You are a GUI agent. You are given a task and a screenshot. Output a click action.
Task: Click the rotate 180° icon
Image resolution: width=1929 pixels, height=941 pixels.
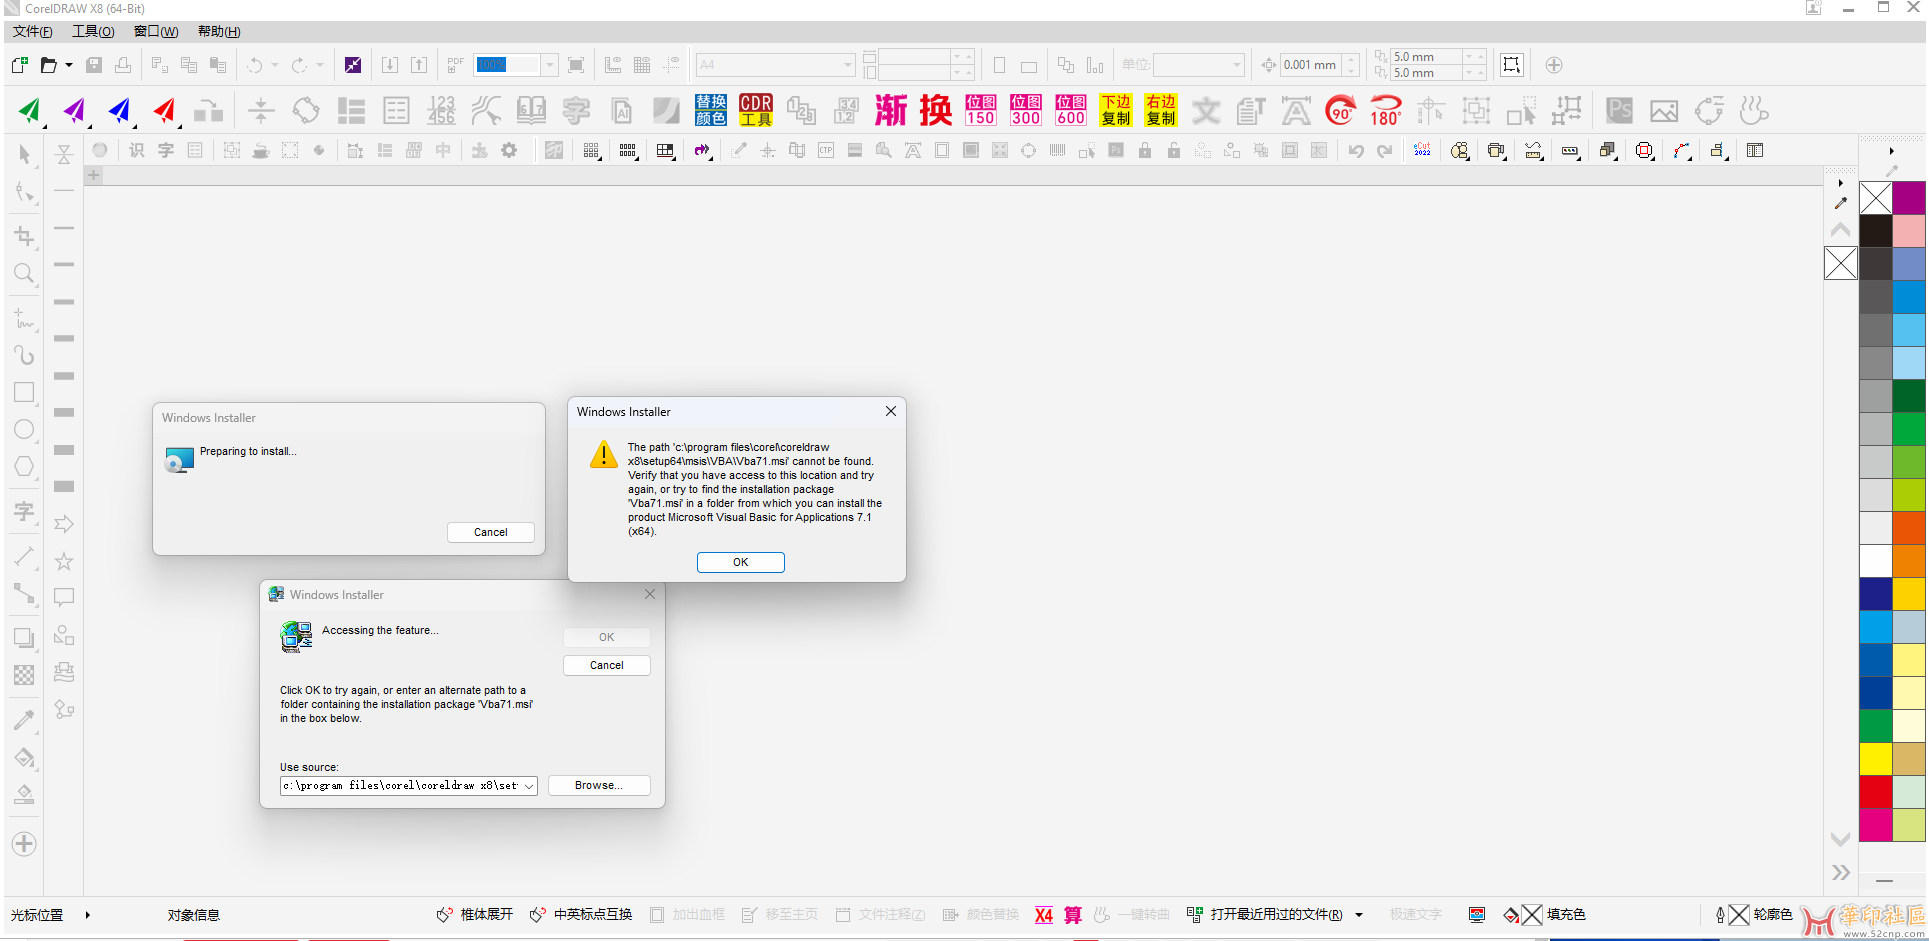click(1386, 110)
